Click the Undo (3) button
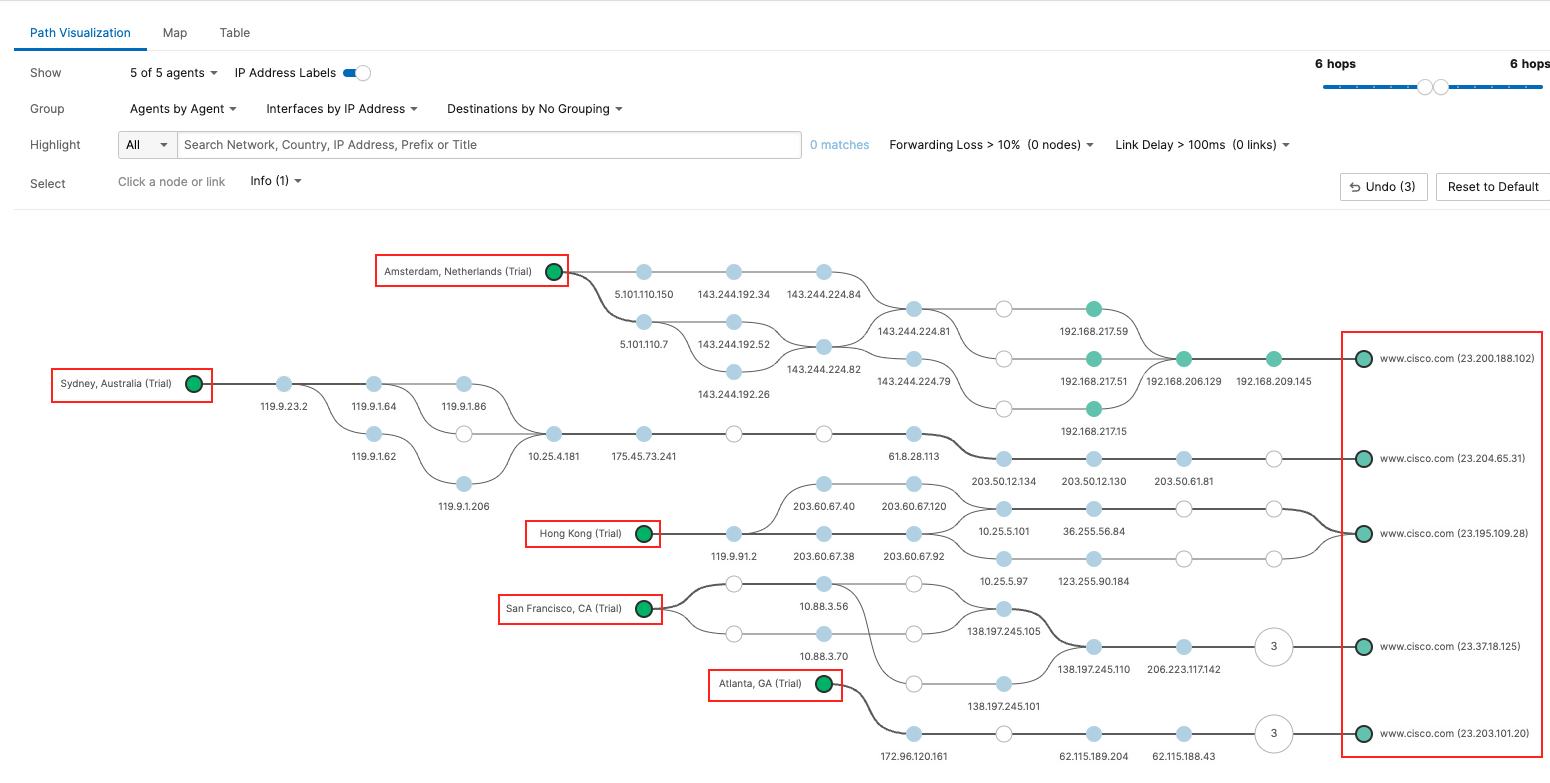The height and width of the screenshot is (783, 1550). coord(1383,187)
